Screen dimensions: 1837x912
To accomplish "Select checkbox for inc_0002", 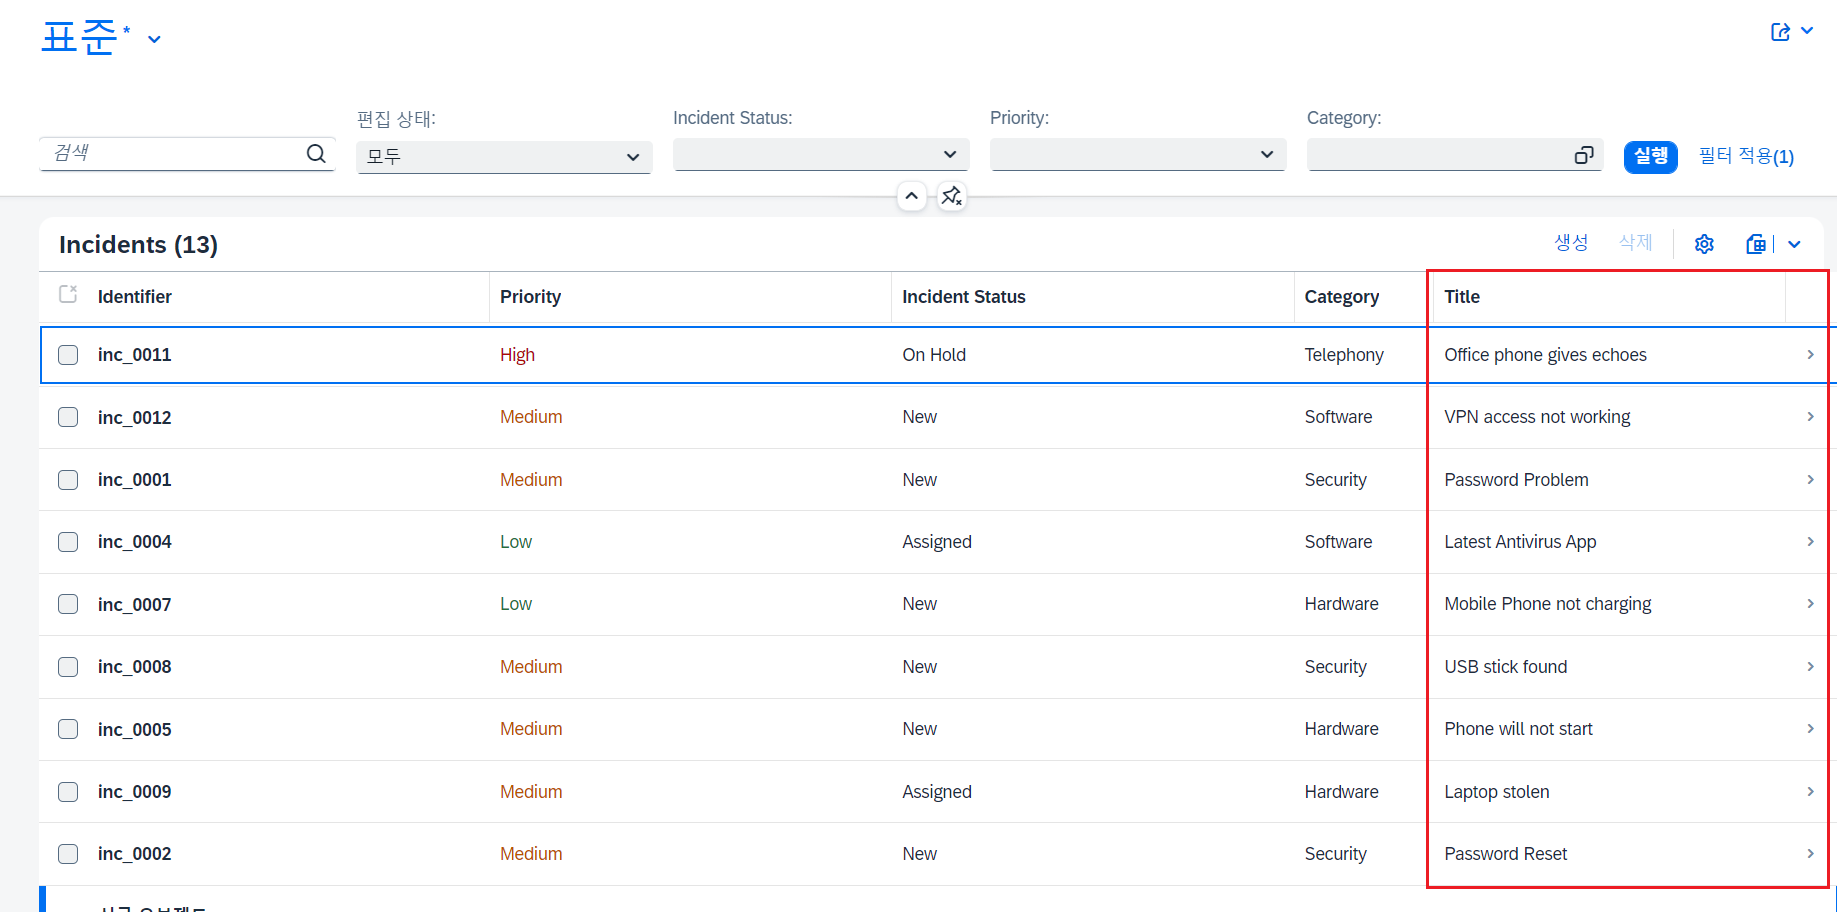I will [68, 854].
